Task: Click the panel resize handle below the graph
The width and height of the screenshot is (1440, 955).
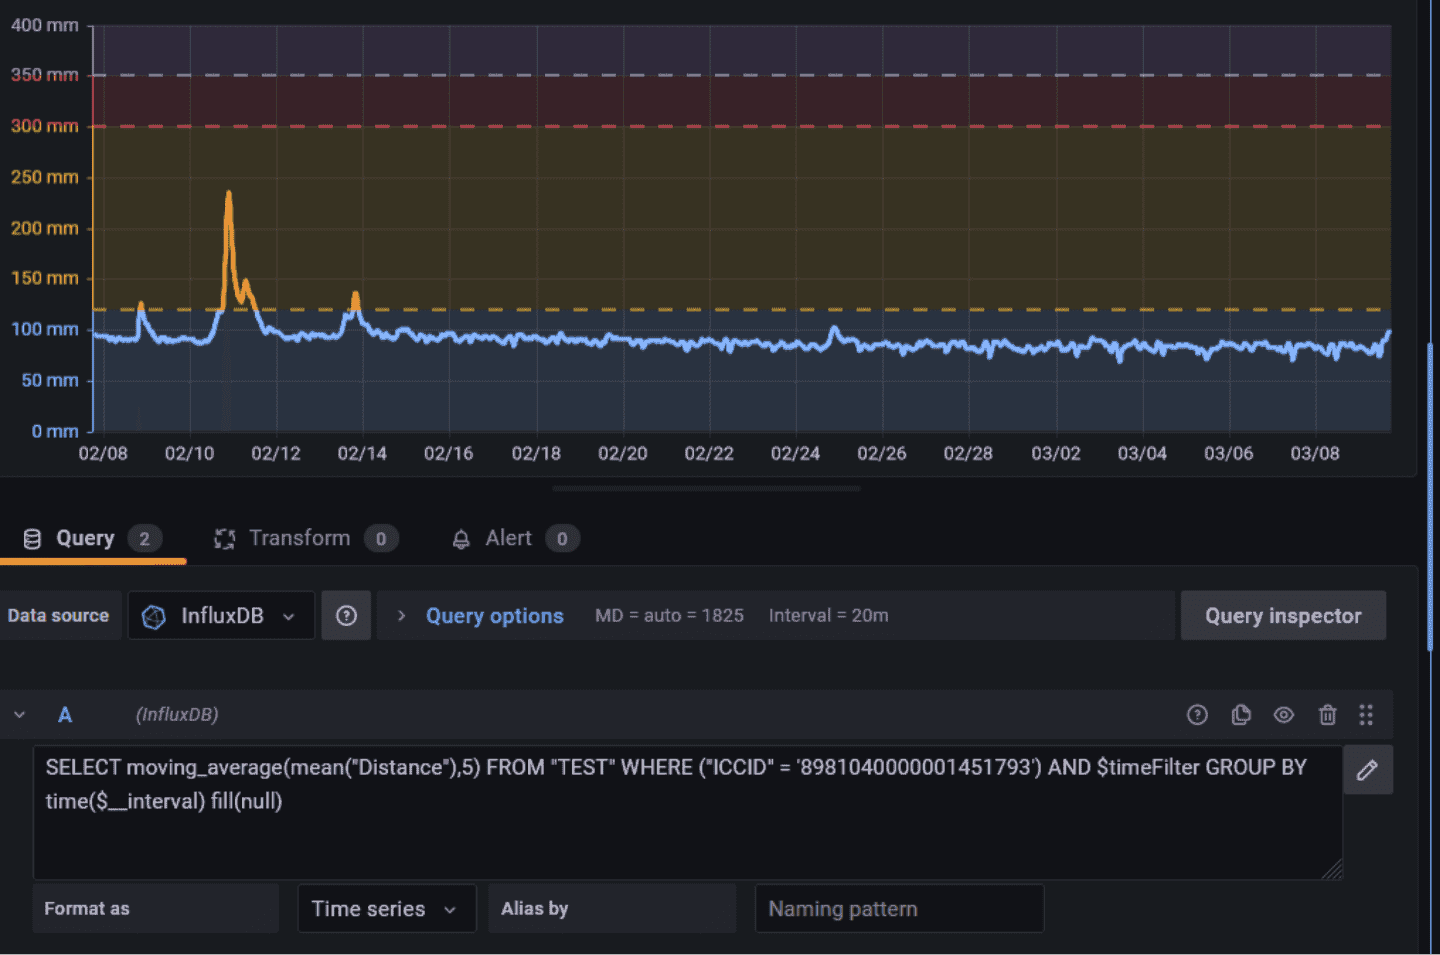Action: [x=706, y=489]
